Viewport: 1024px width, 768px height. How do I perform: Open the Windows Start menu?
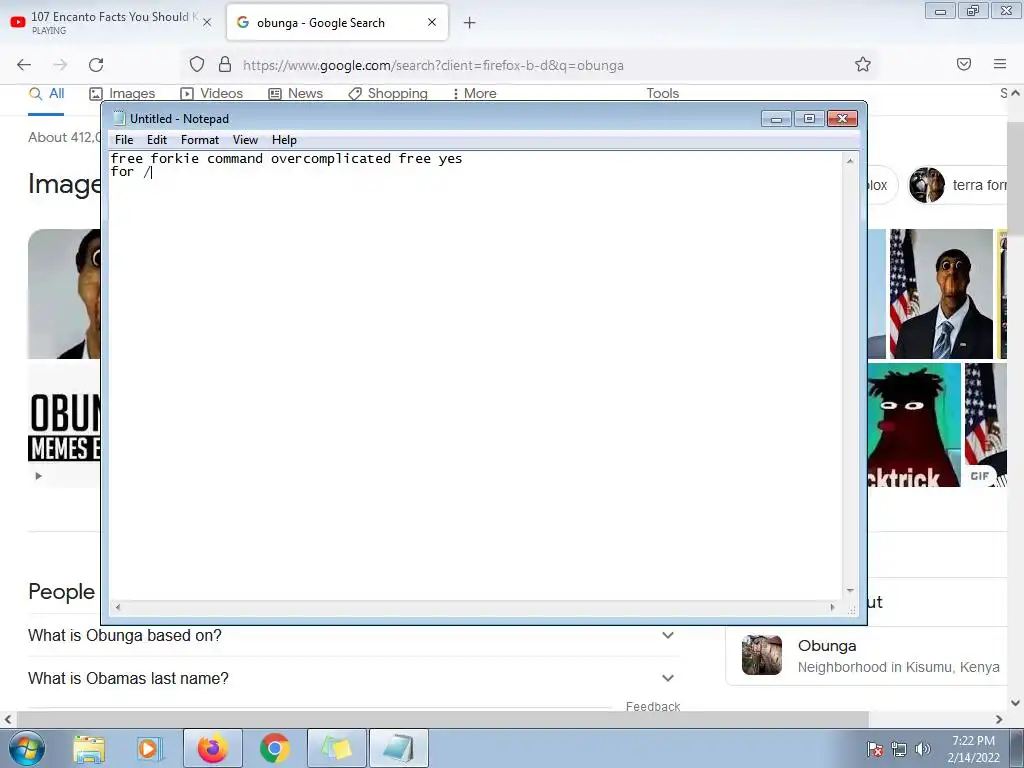pyautogui.click(x=27, y=748)
